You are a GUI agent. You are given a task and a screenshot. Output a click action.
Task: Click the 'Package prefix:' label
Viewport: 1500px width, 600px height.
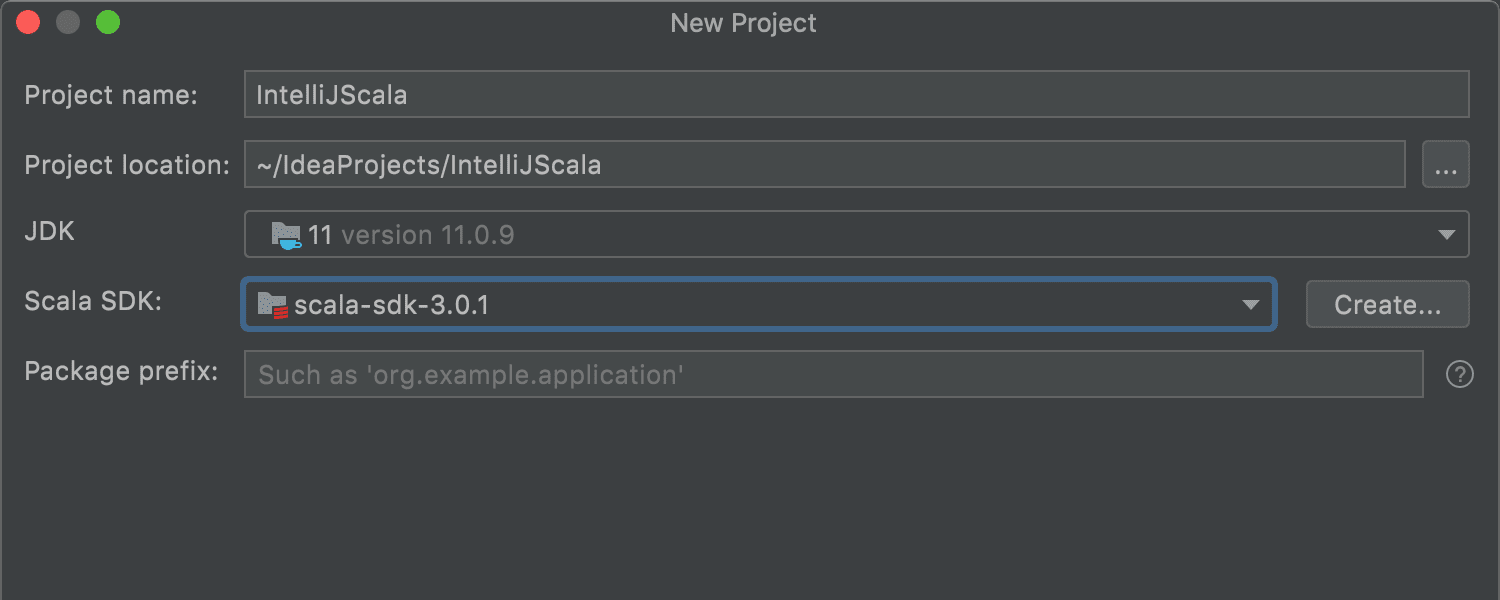point(121,372)
